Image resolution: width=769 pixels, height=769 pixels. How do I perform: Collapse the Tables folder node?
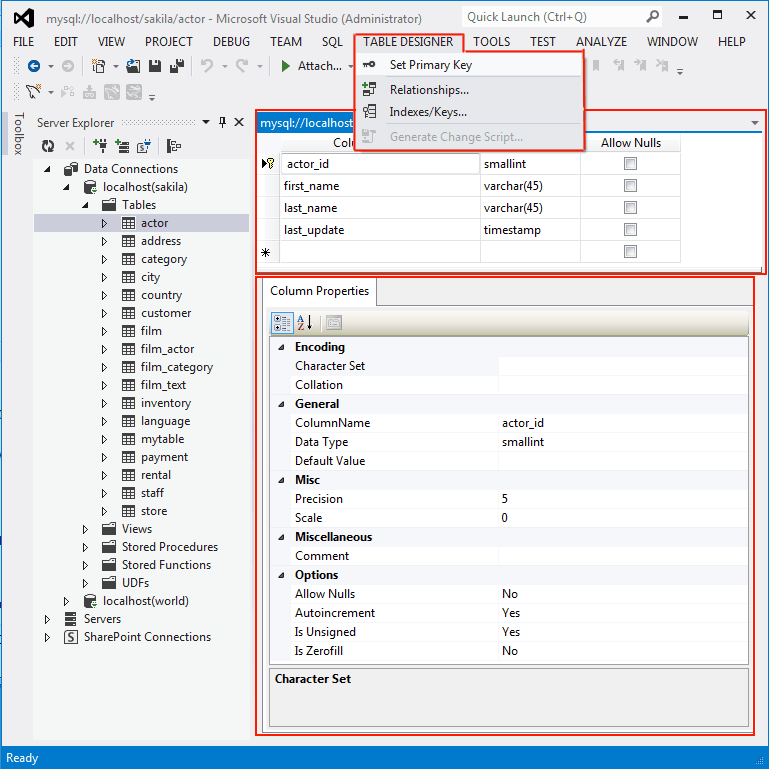[x=86, y=205]
